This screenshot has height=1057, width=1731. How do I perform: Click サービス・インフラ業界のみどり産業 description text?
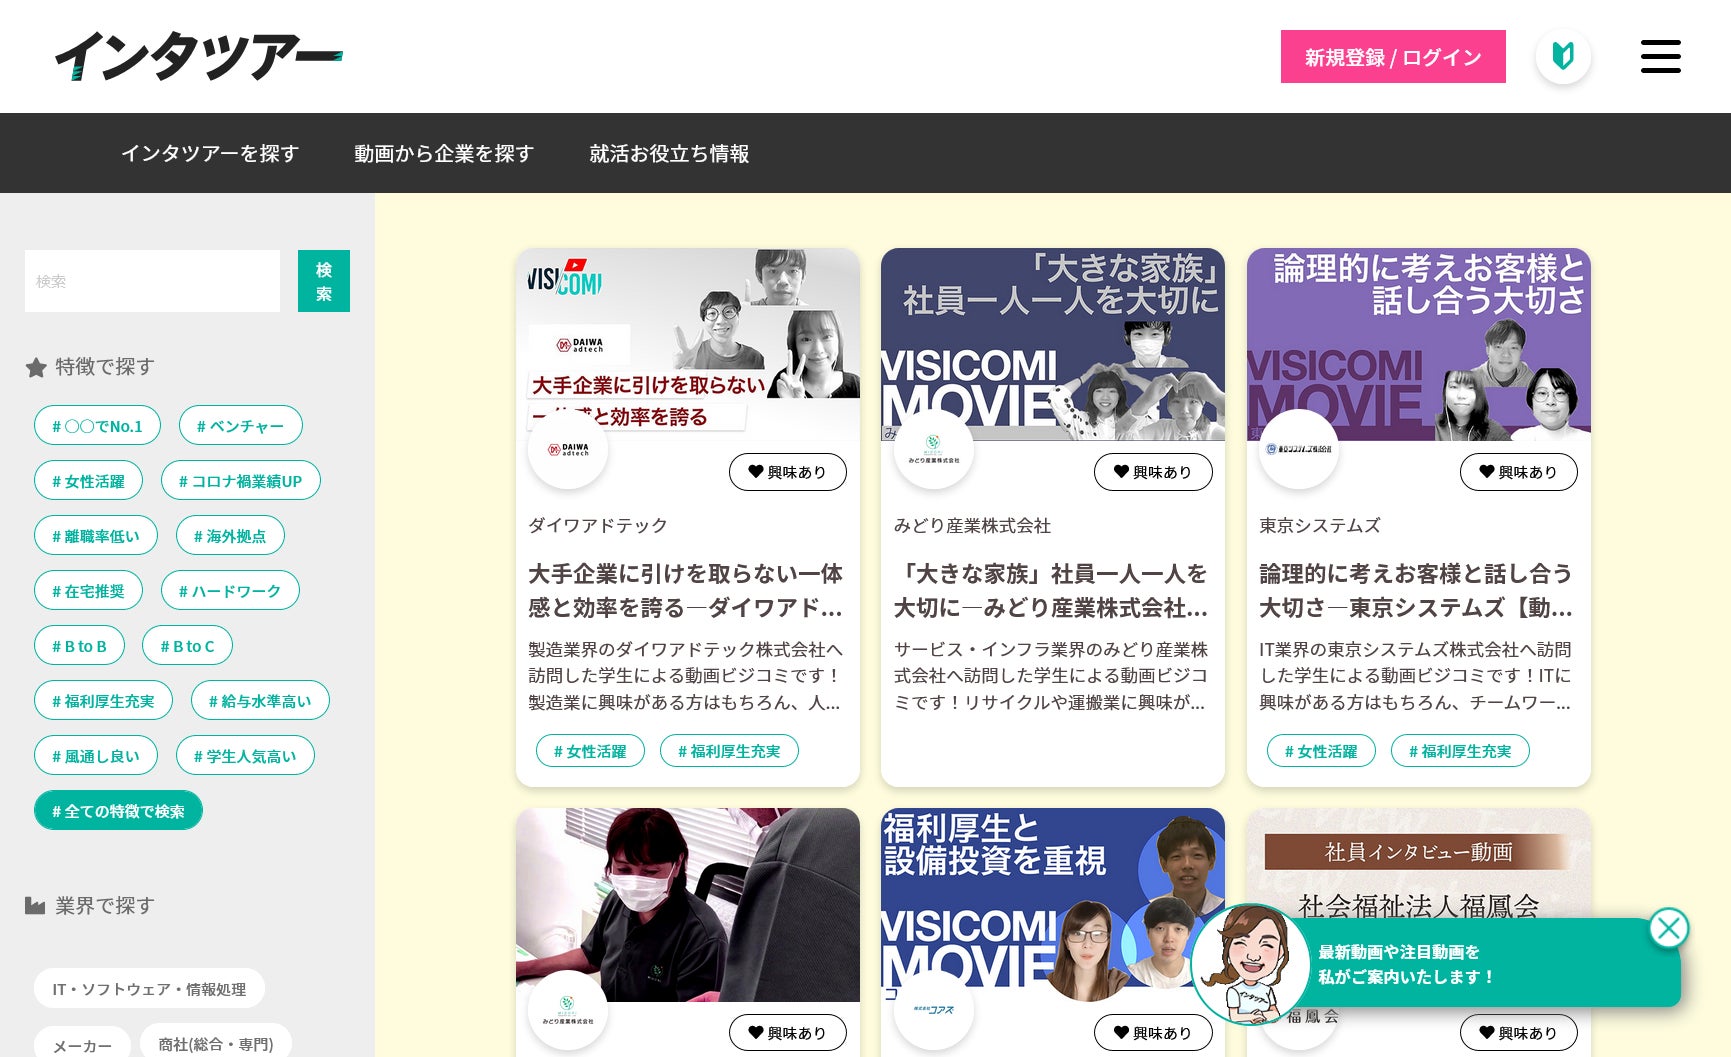pyautogui.click(x=1051, y=676)
